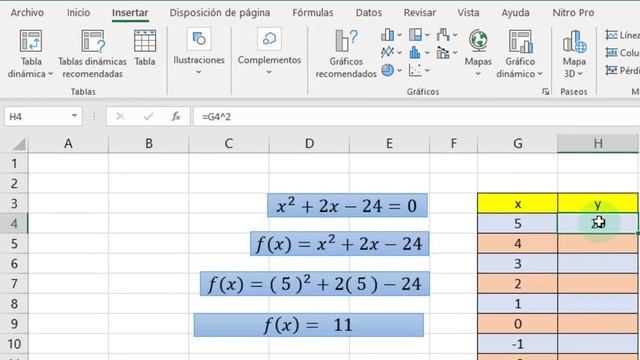Screen dimensions: 640x360
Task: Click the f(x) = (5)² + 2(5) − 24 box
Action: [x=315, y=284]
